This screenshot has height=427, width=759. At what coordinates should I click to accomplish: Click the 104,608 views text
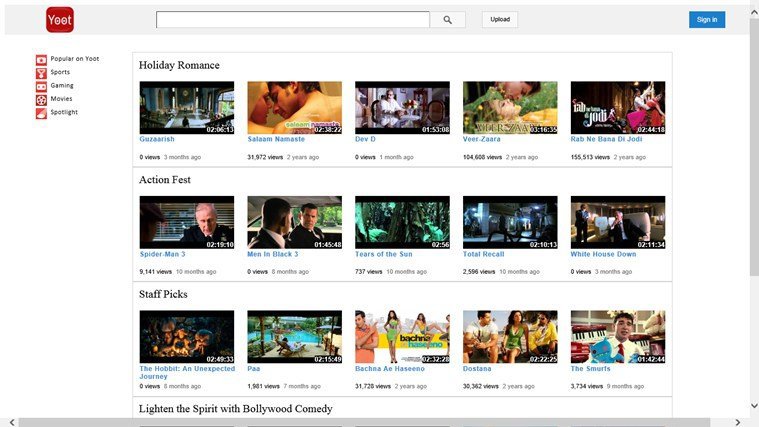click(x=482, y=157)
